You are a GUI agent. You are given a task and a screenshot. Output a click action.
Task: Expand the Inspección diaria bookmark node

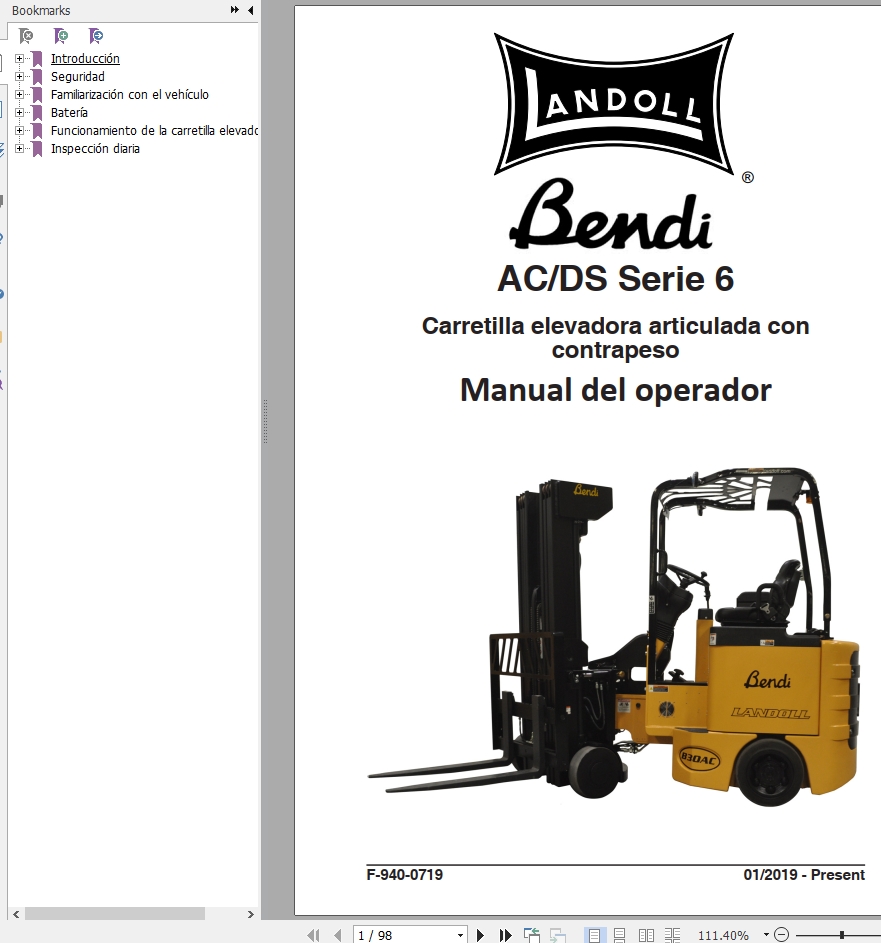pos(19,149)
